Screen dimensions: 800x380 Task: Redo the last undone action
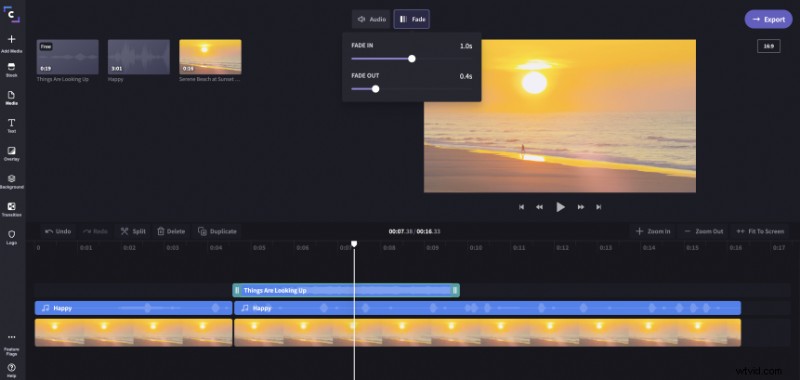(95, 231)
